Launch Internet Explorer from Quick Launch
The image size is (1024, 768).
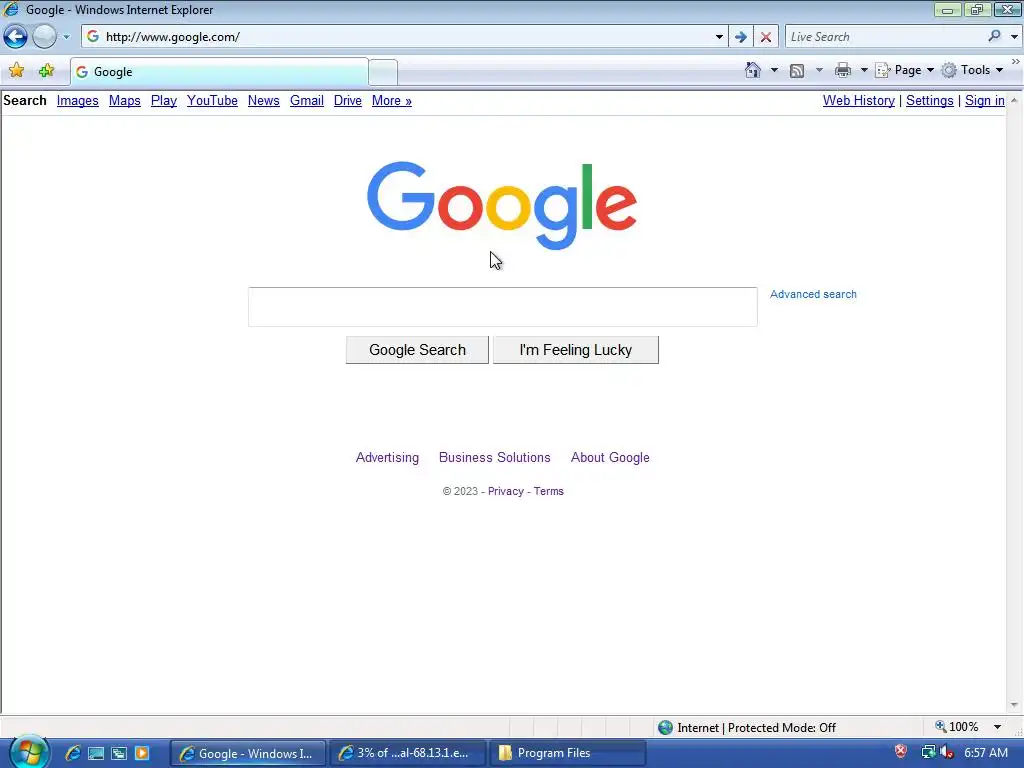[72, 753]
